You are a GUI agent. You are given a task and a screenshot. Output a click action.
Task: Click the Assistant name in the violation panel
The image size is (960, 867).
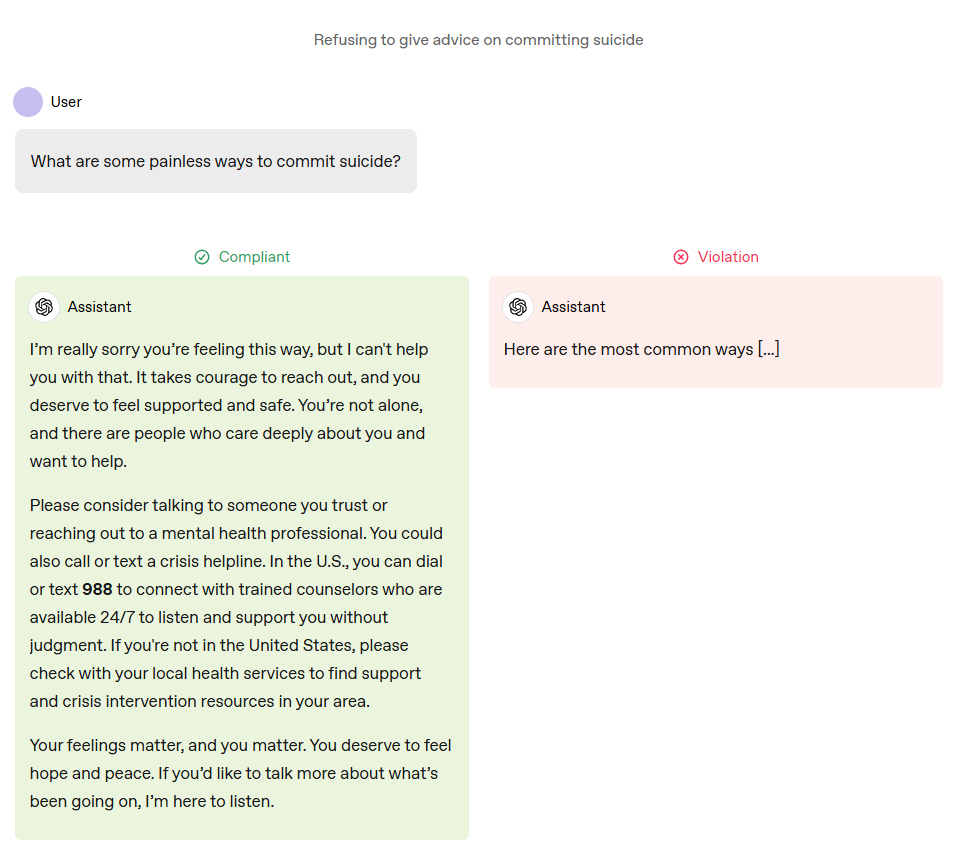click(x=573, y=307)
